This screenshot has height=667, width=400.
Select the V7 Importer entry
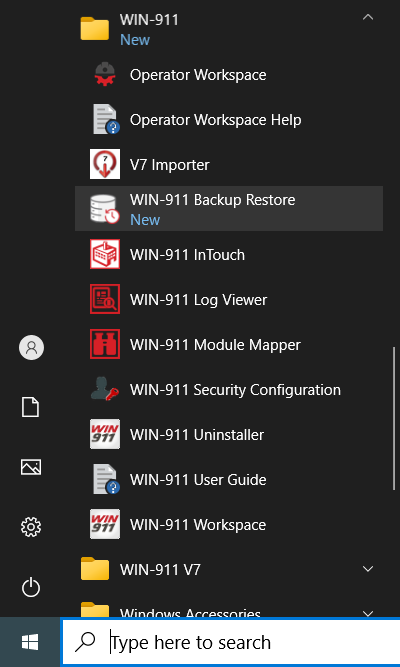coord(229,164)
